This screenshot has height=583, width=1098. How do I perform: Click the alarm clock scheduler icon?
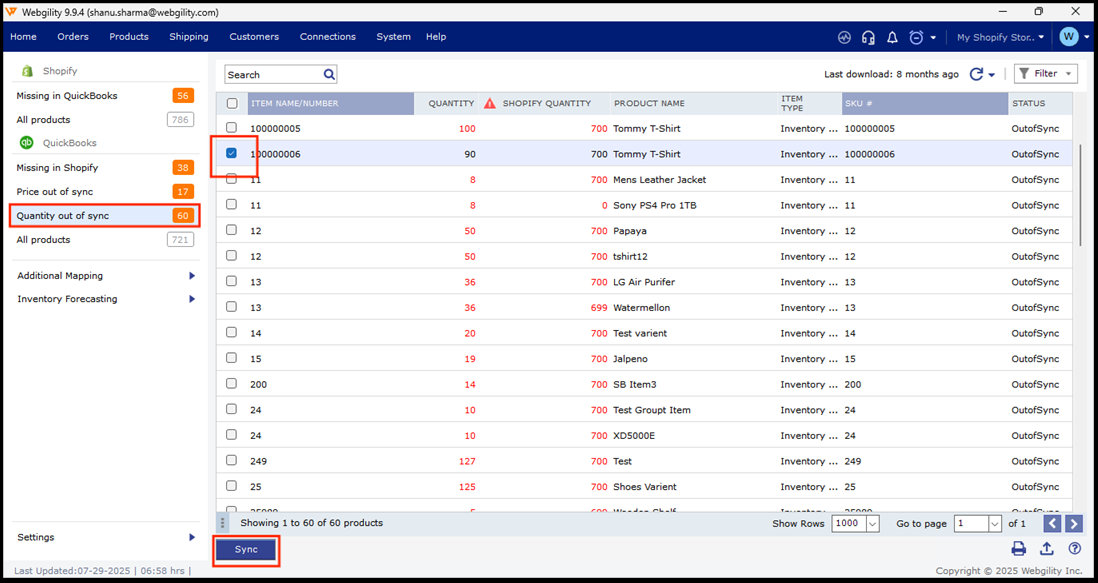point(916,37)
